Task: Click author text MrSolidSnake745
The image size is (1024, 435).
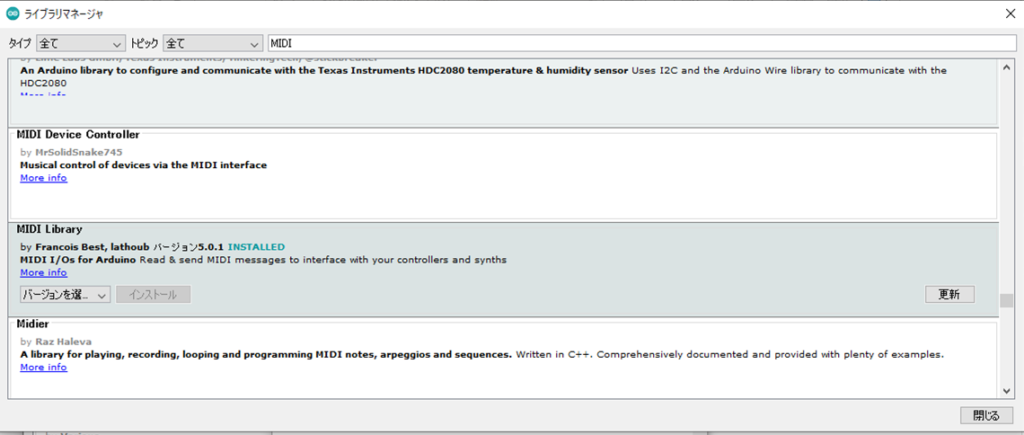Action: (x=78, y=152)
